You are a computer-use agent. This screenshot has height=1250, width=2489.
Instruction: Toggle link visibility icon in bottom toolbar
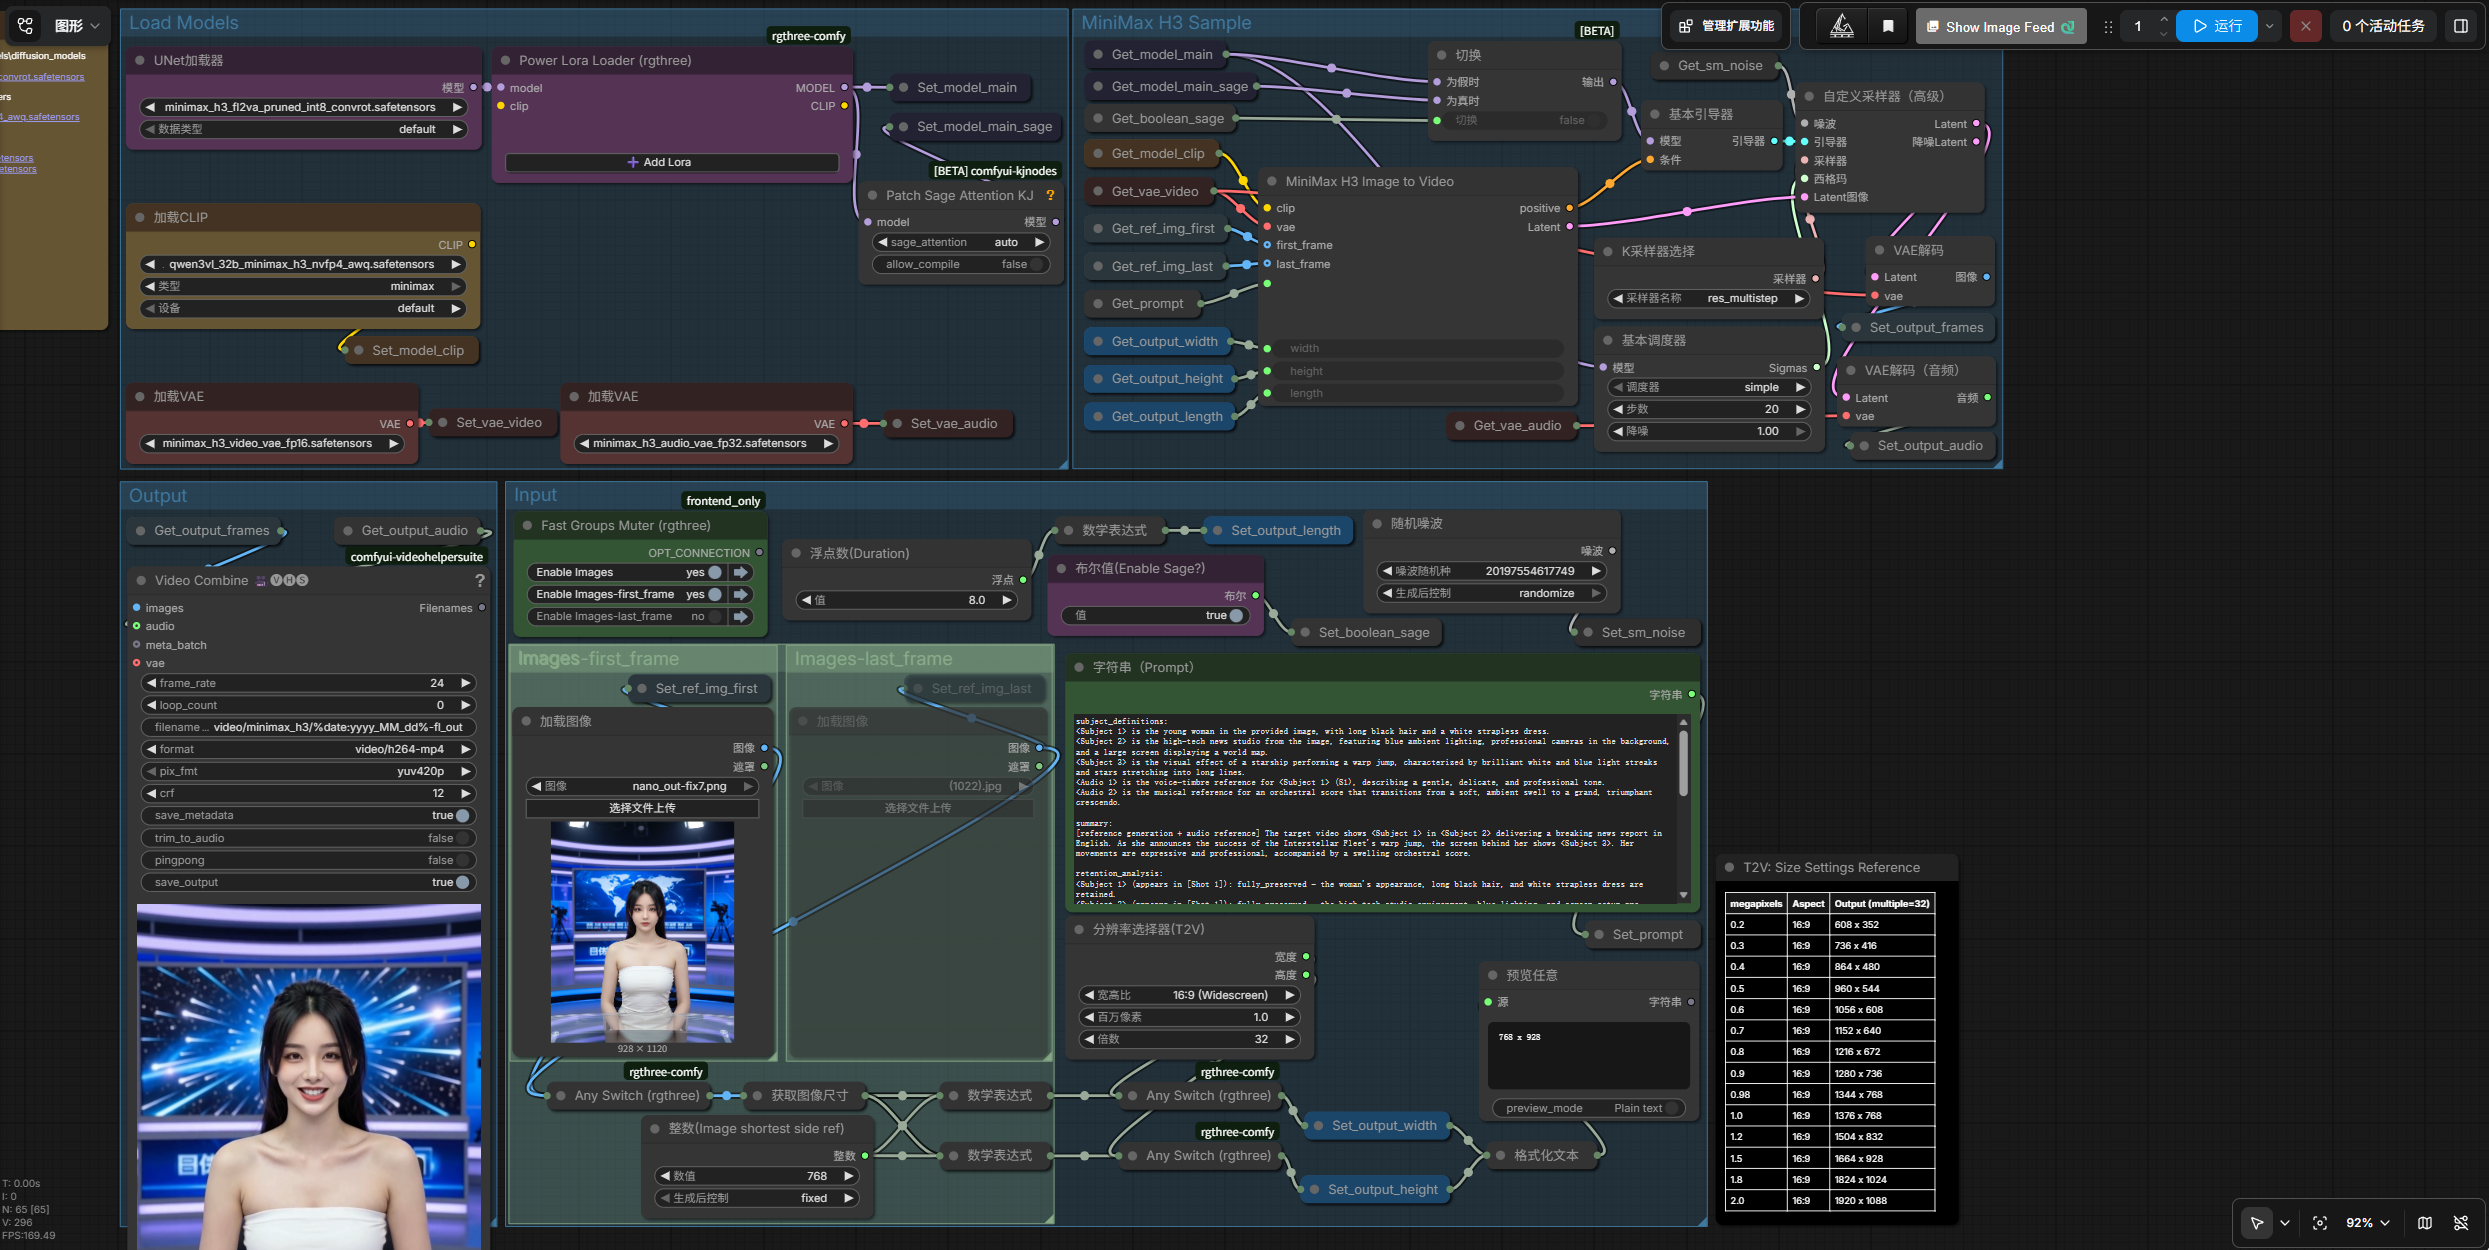point(2461,1223)
